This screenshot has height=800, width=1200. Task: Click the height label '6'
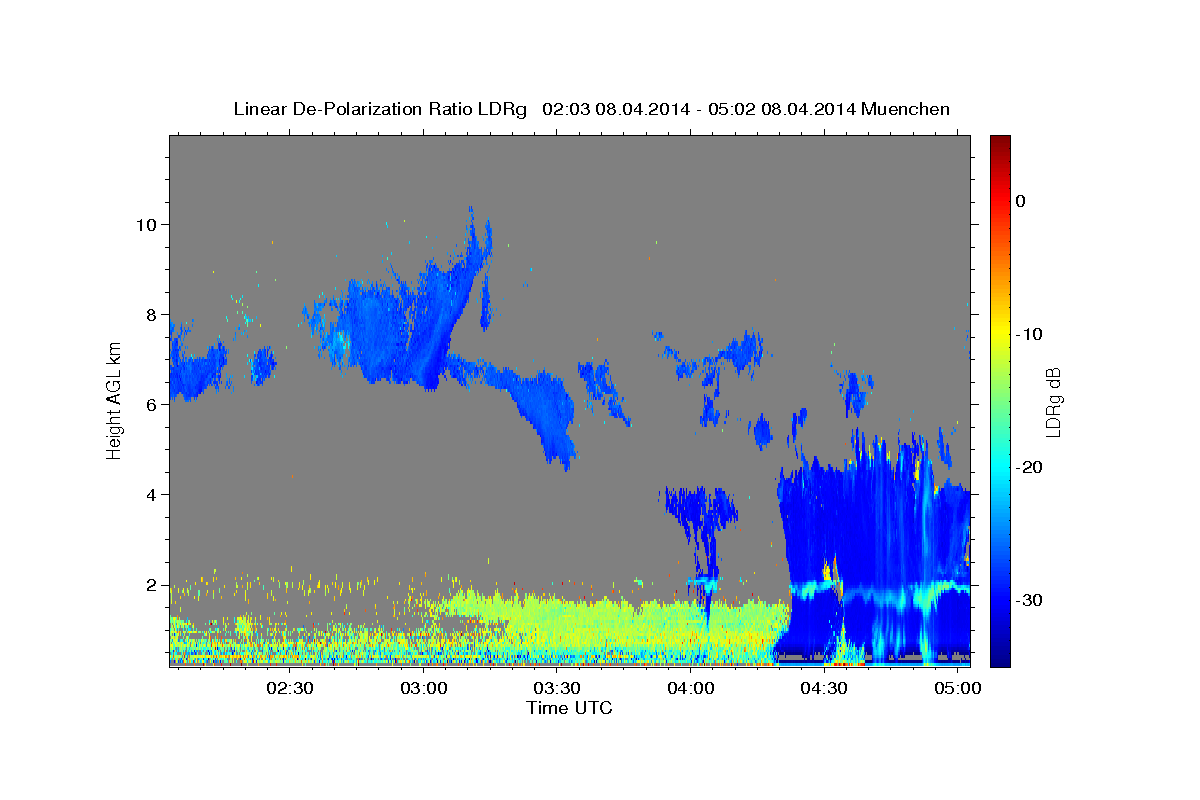[152, 404]
